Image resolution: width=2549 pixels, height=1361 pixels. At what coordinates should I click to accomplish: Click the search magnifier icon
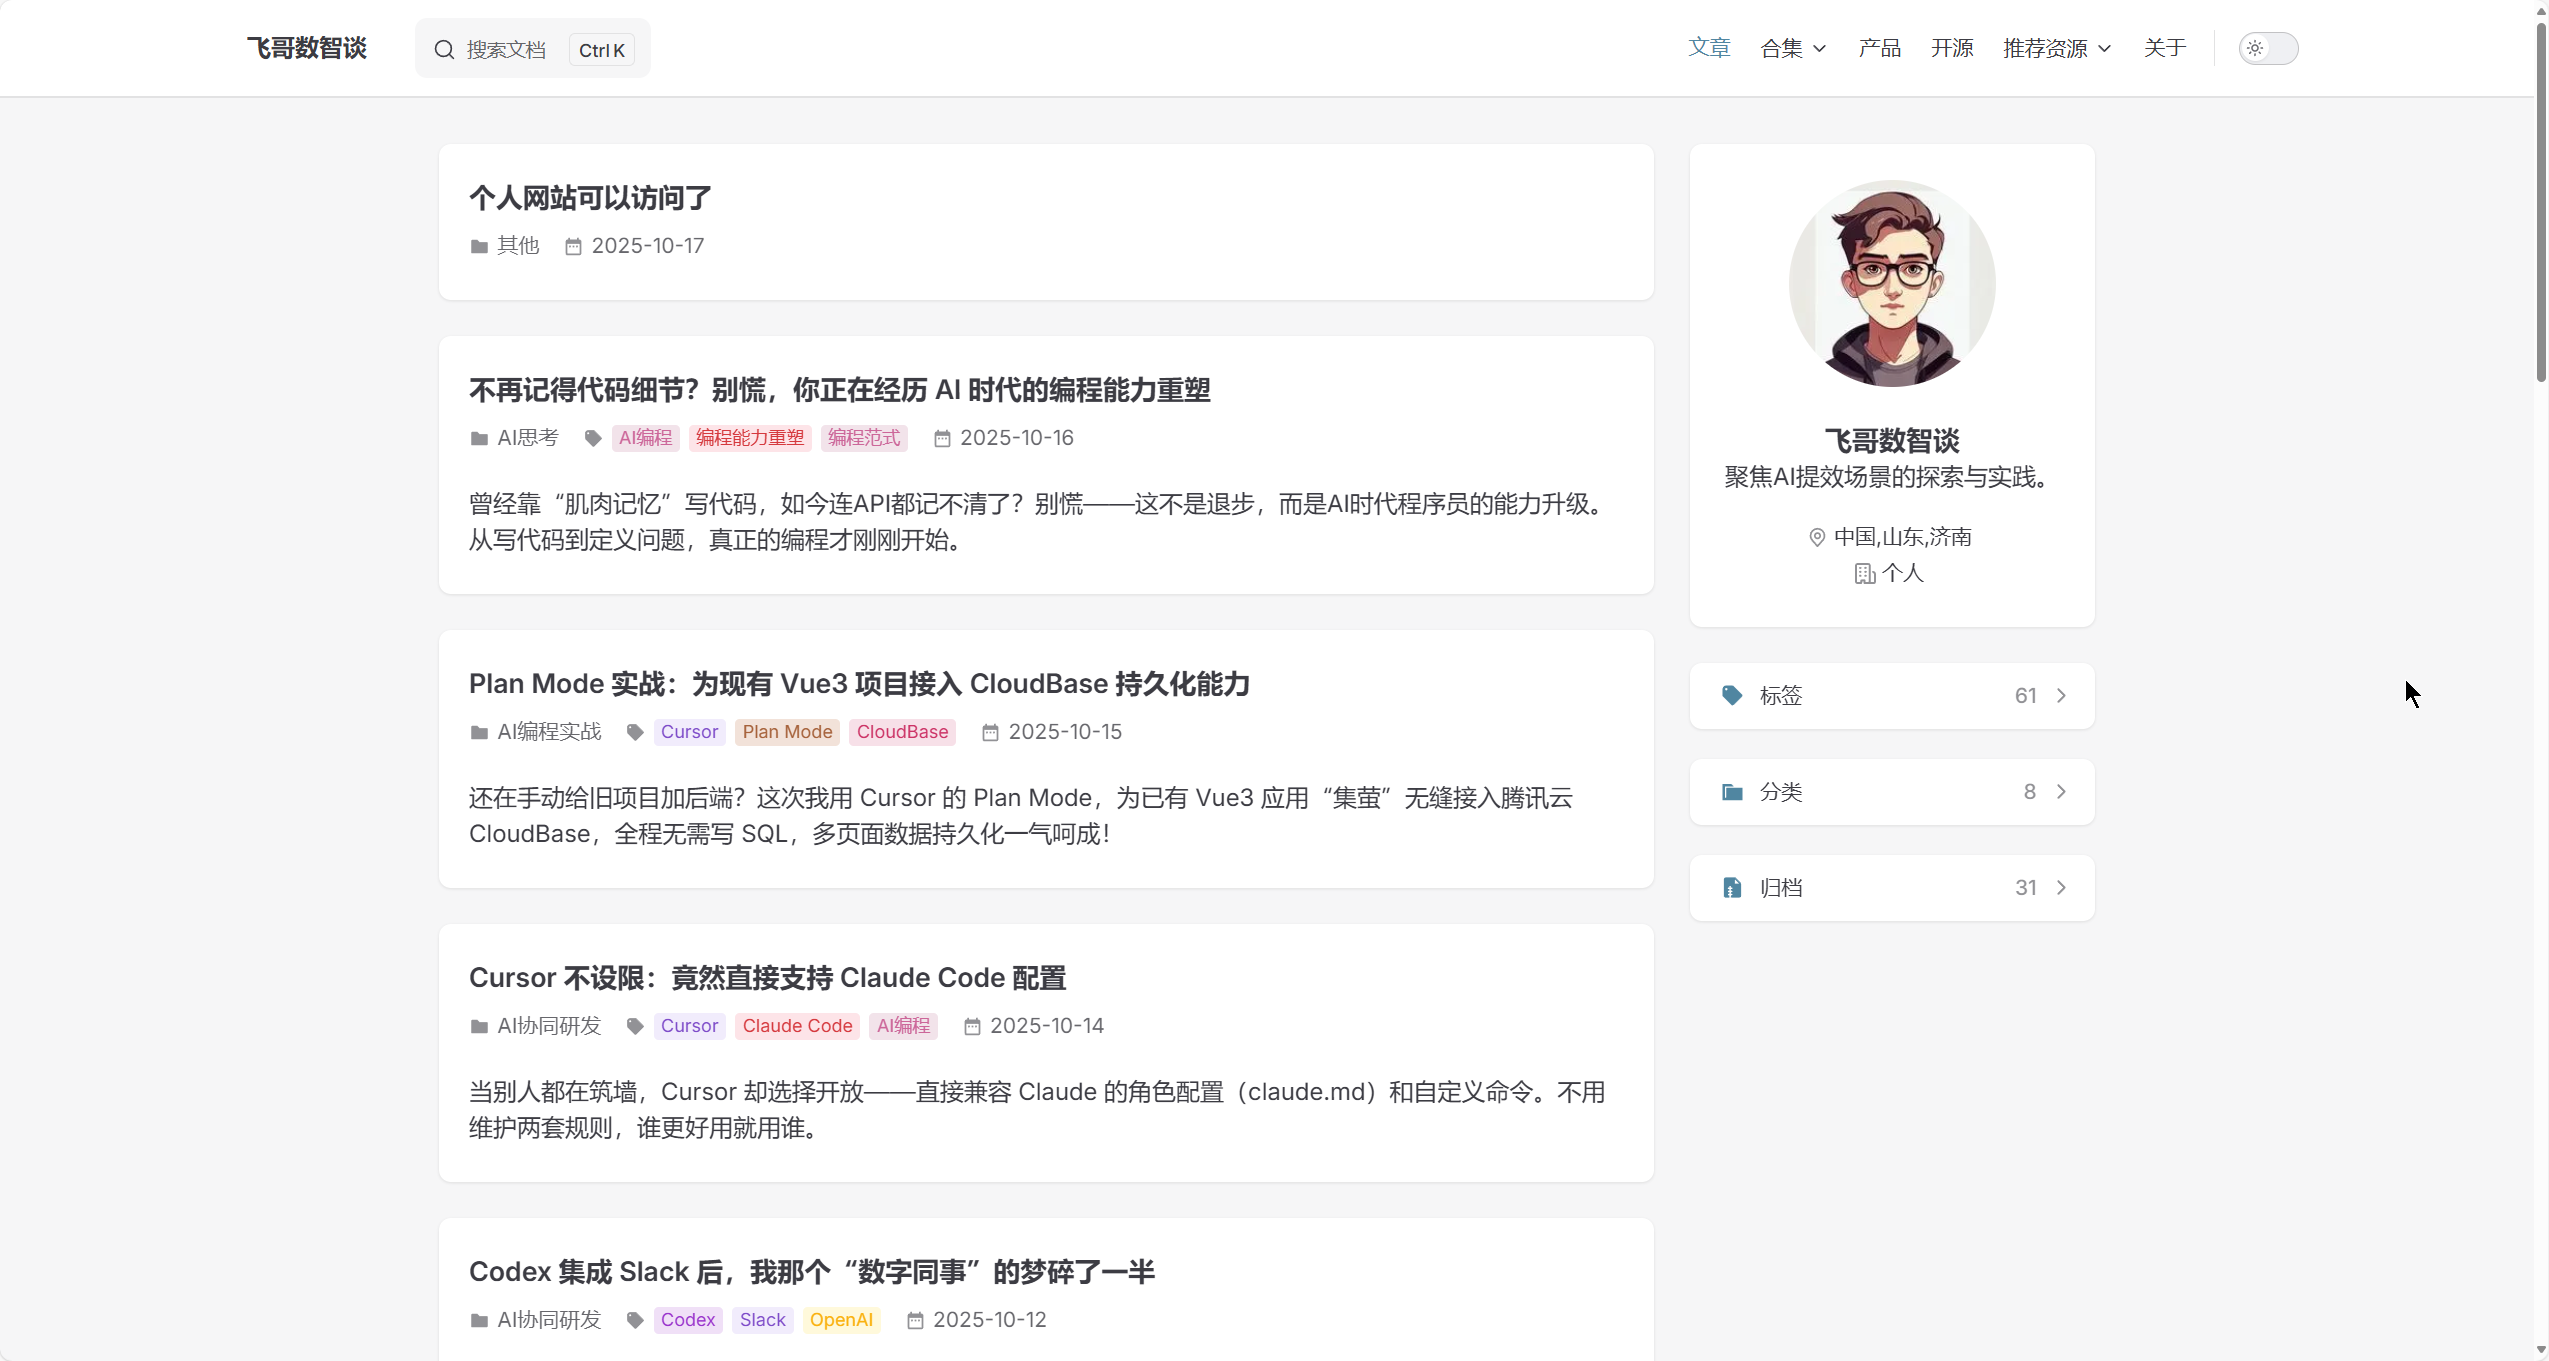coord(446,49)
